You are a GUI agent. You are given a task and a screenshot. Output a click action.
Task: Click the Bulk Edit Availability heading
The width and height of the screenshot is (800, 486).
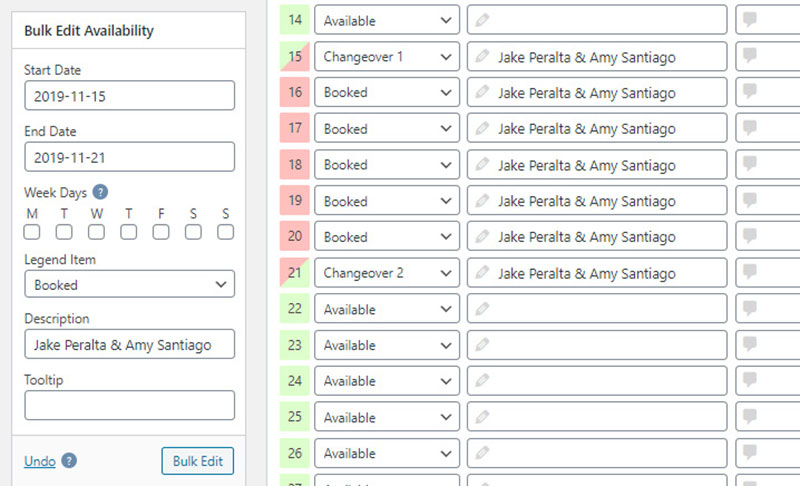(x=89, y=31)
